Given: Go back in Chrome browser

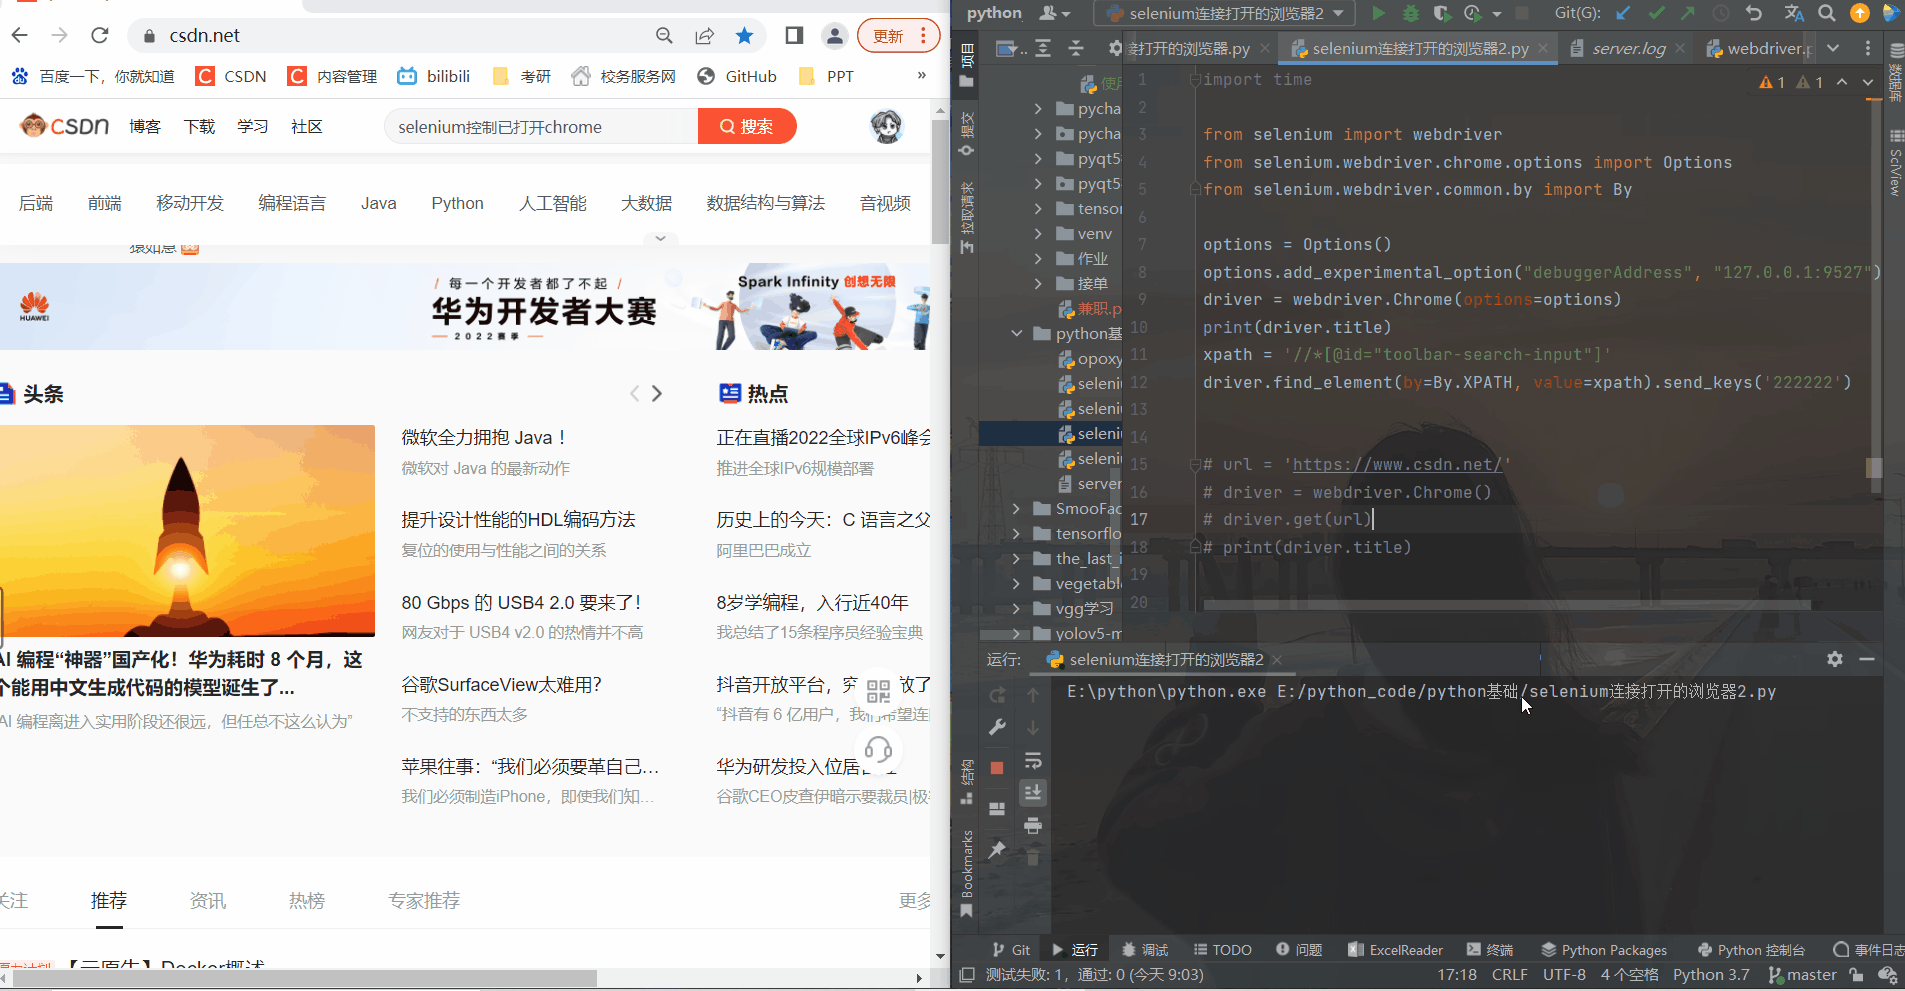Looking at the screenshot, I should click(20, 36).
